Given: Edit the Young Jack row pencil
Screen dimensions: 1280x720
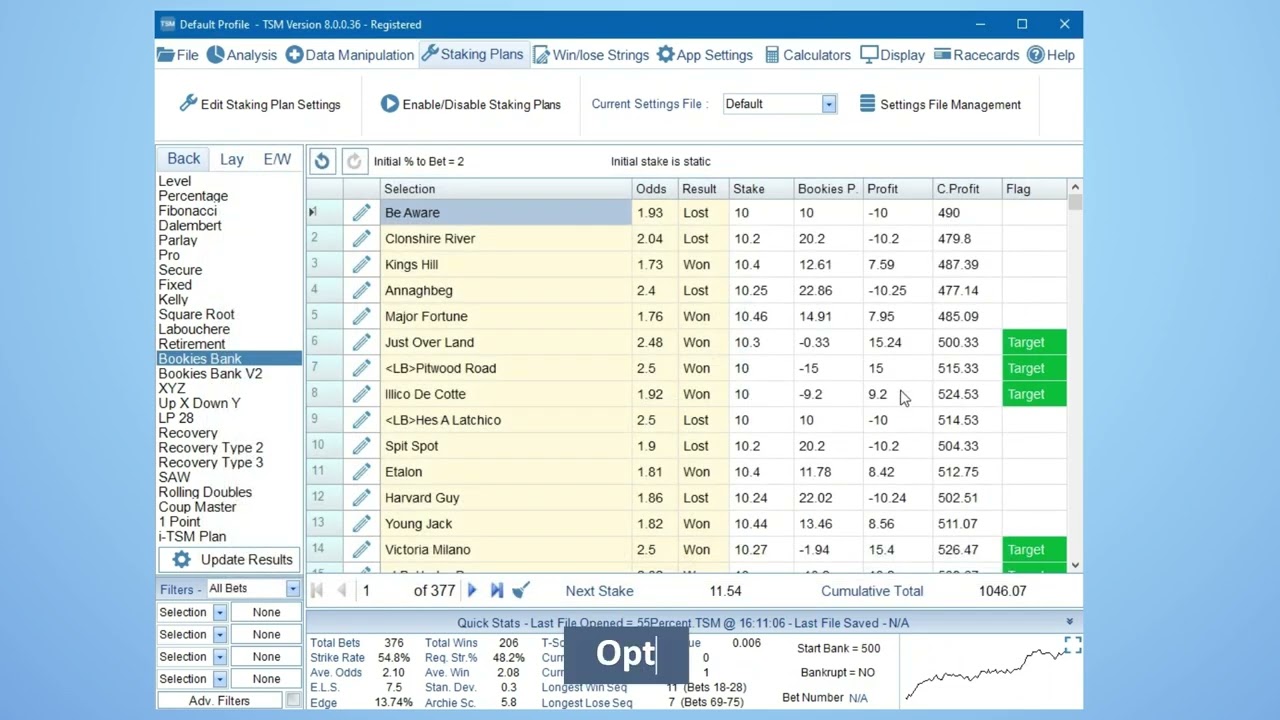Looking at the screenshot, I should click(361, 524).
